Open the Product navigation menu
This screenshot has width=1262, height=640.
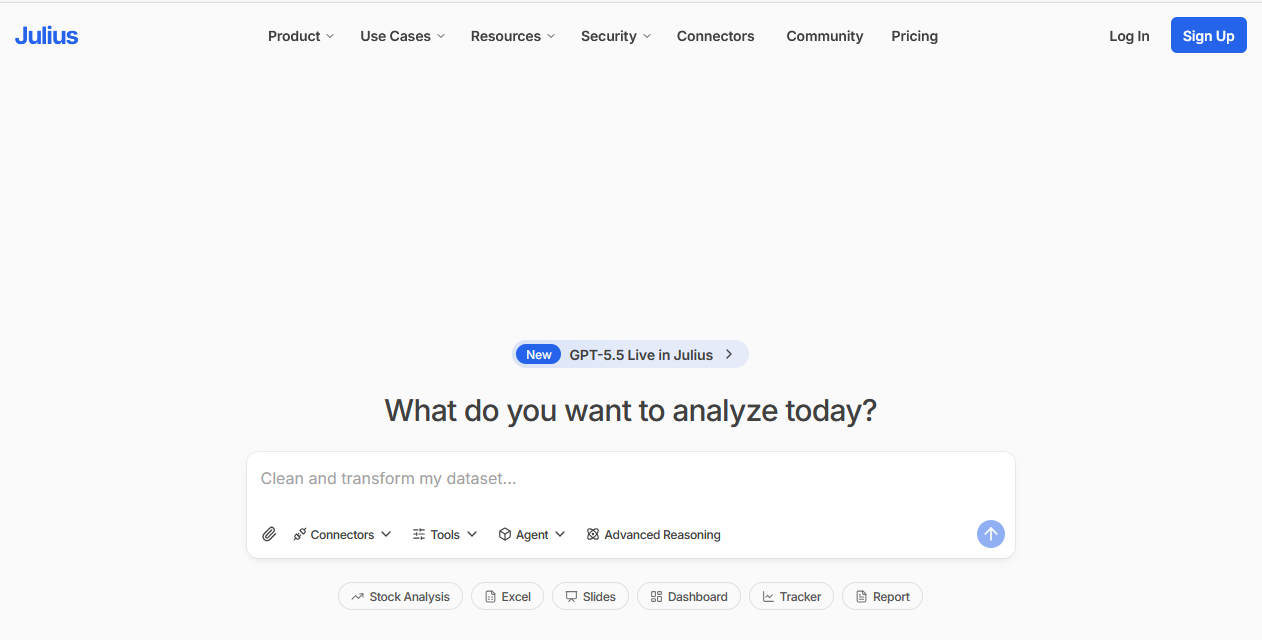pyautogui.click(x=301, y=36)
